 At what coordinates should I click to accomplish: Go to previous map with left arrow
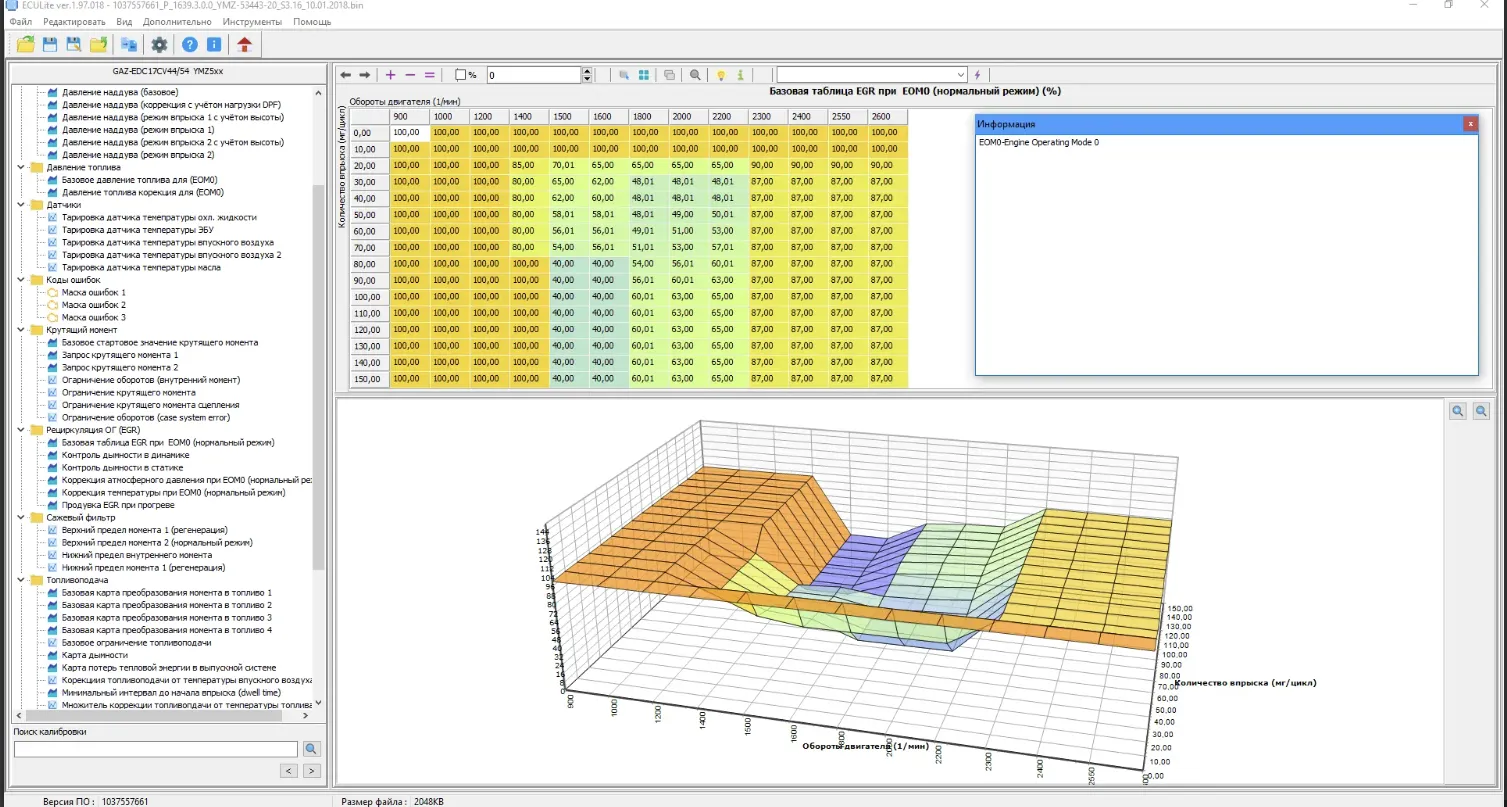tap(346, 75)
